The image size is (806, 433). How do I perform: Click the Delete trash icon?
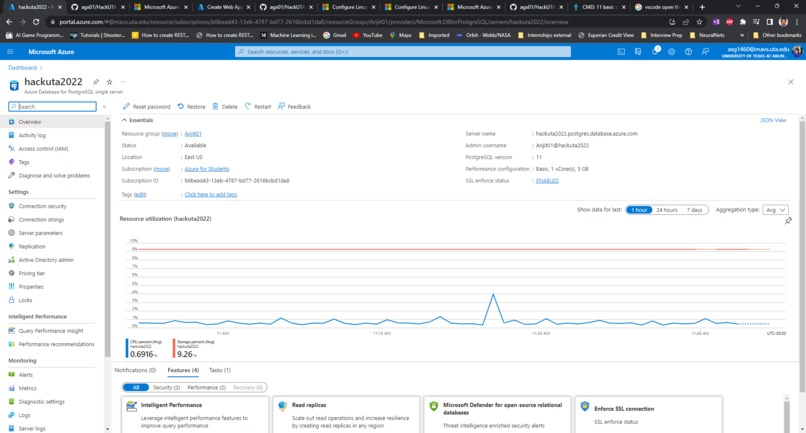(215, 106)
